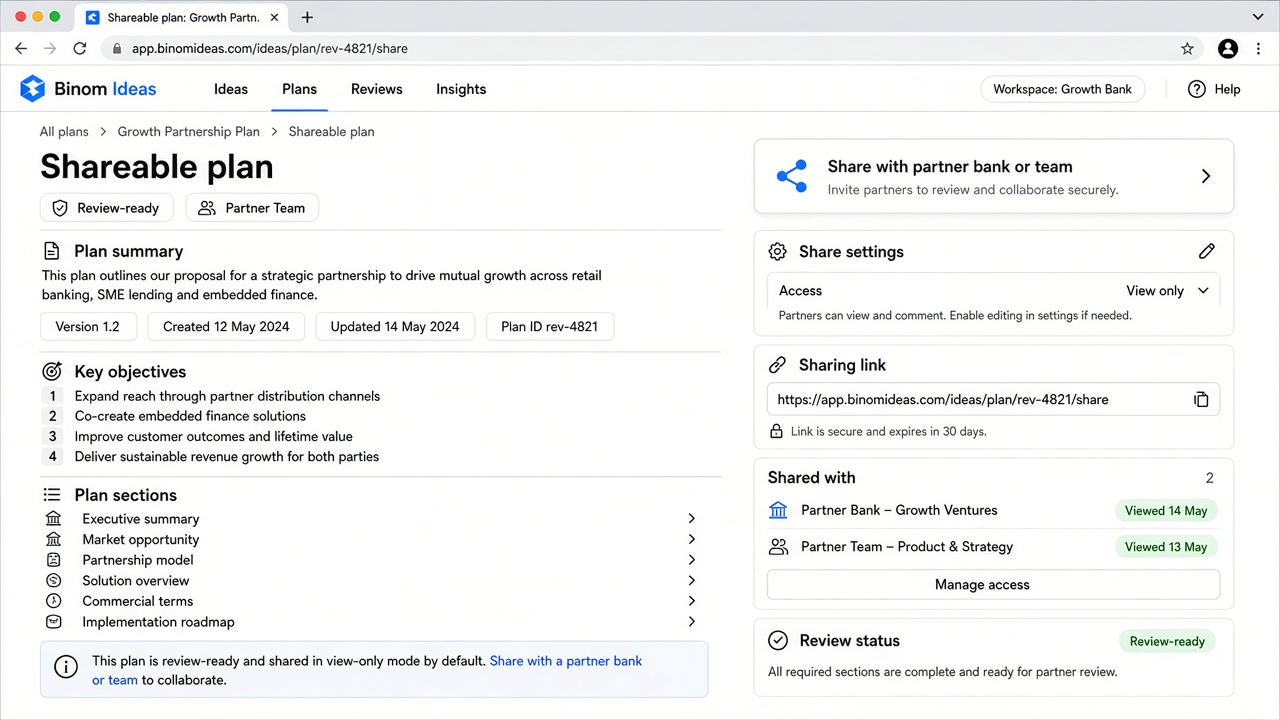Viewport: 1280px width, 720px height.
Task: Click the Review status checkmark icon
Action: pos(777,641)
